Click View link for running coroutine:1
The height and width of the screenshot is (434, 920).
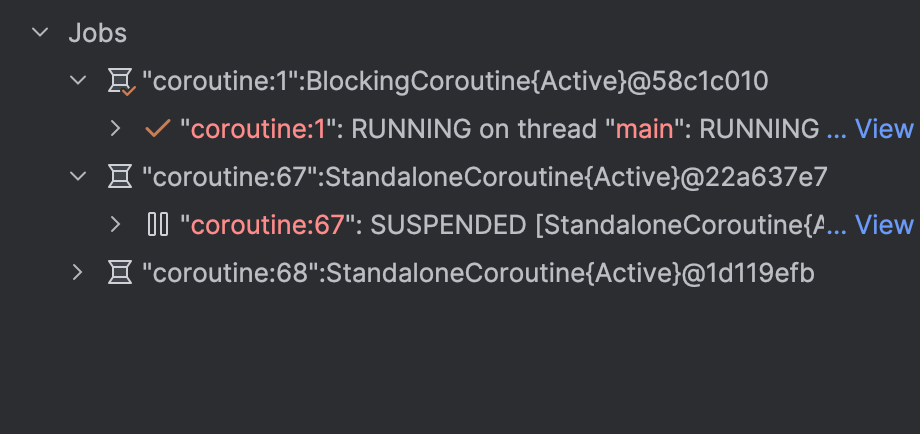click(x=884, y=129)
